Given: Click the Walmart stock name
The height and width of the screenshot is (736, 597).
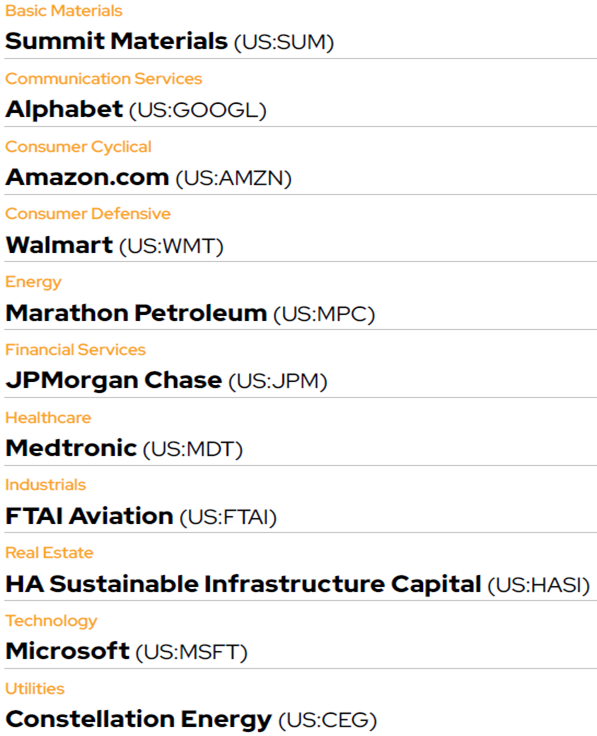Looking at the screenshot, I should [59, 245].
